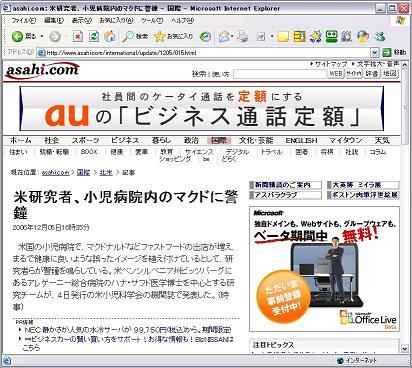
Task: Open the Search magnifier toolbar button
Action: (135, 36)
